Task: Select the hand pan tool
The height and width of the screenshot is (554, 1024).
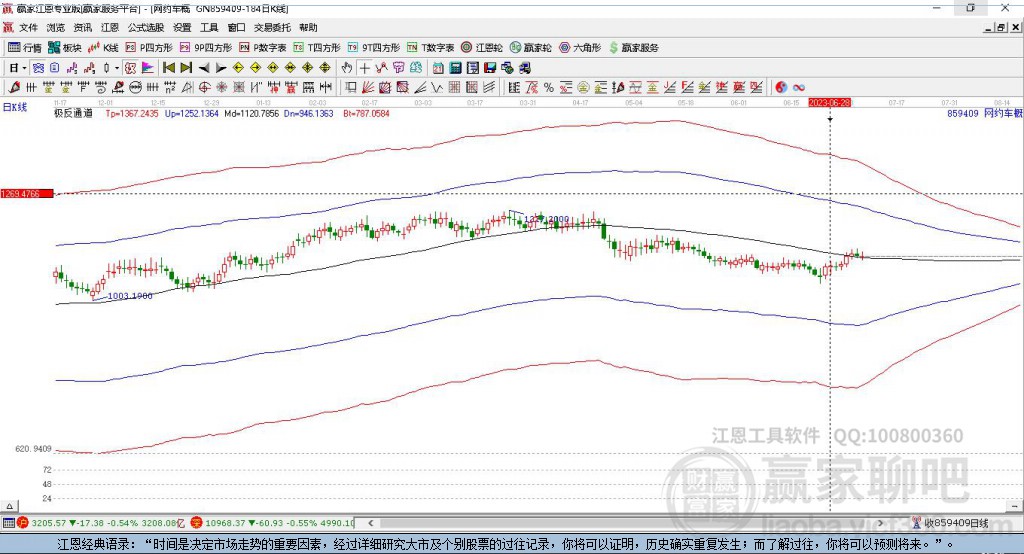Action: click(347, 68)
